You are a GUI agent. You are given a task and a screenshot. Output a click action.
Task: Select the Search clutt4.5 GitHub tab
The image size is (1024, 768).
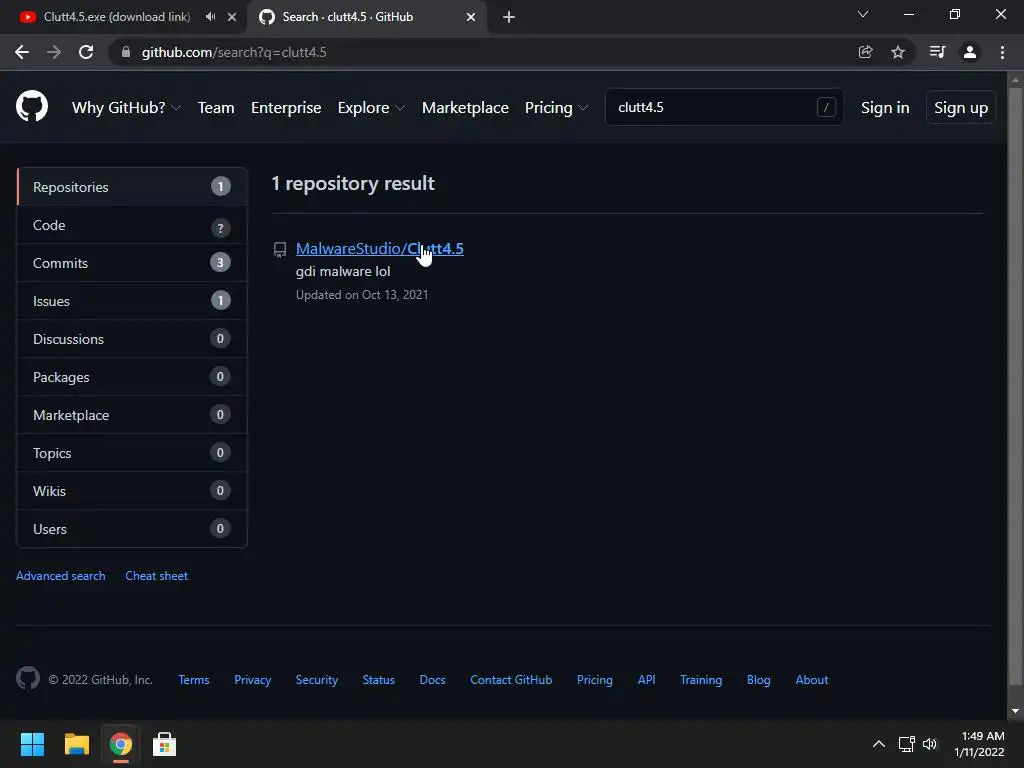click(366, 17)
